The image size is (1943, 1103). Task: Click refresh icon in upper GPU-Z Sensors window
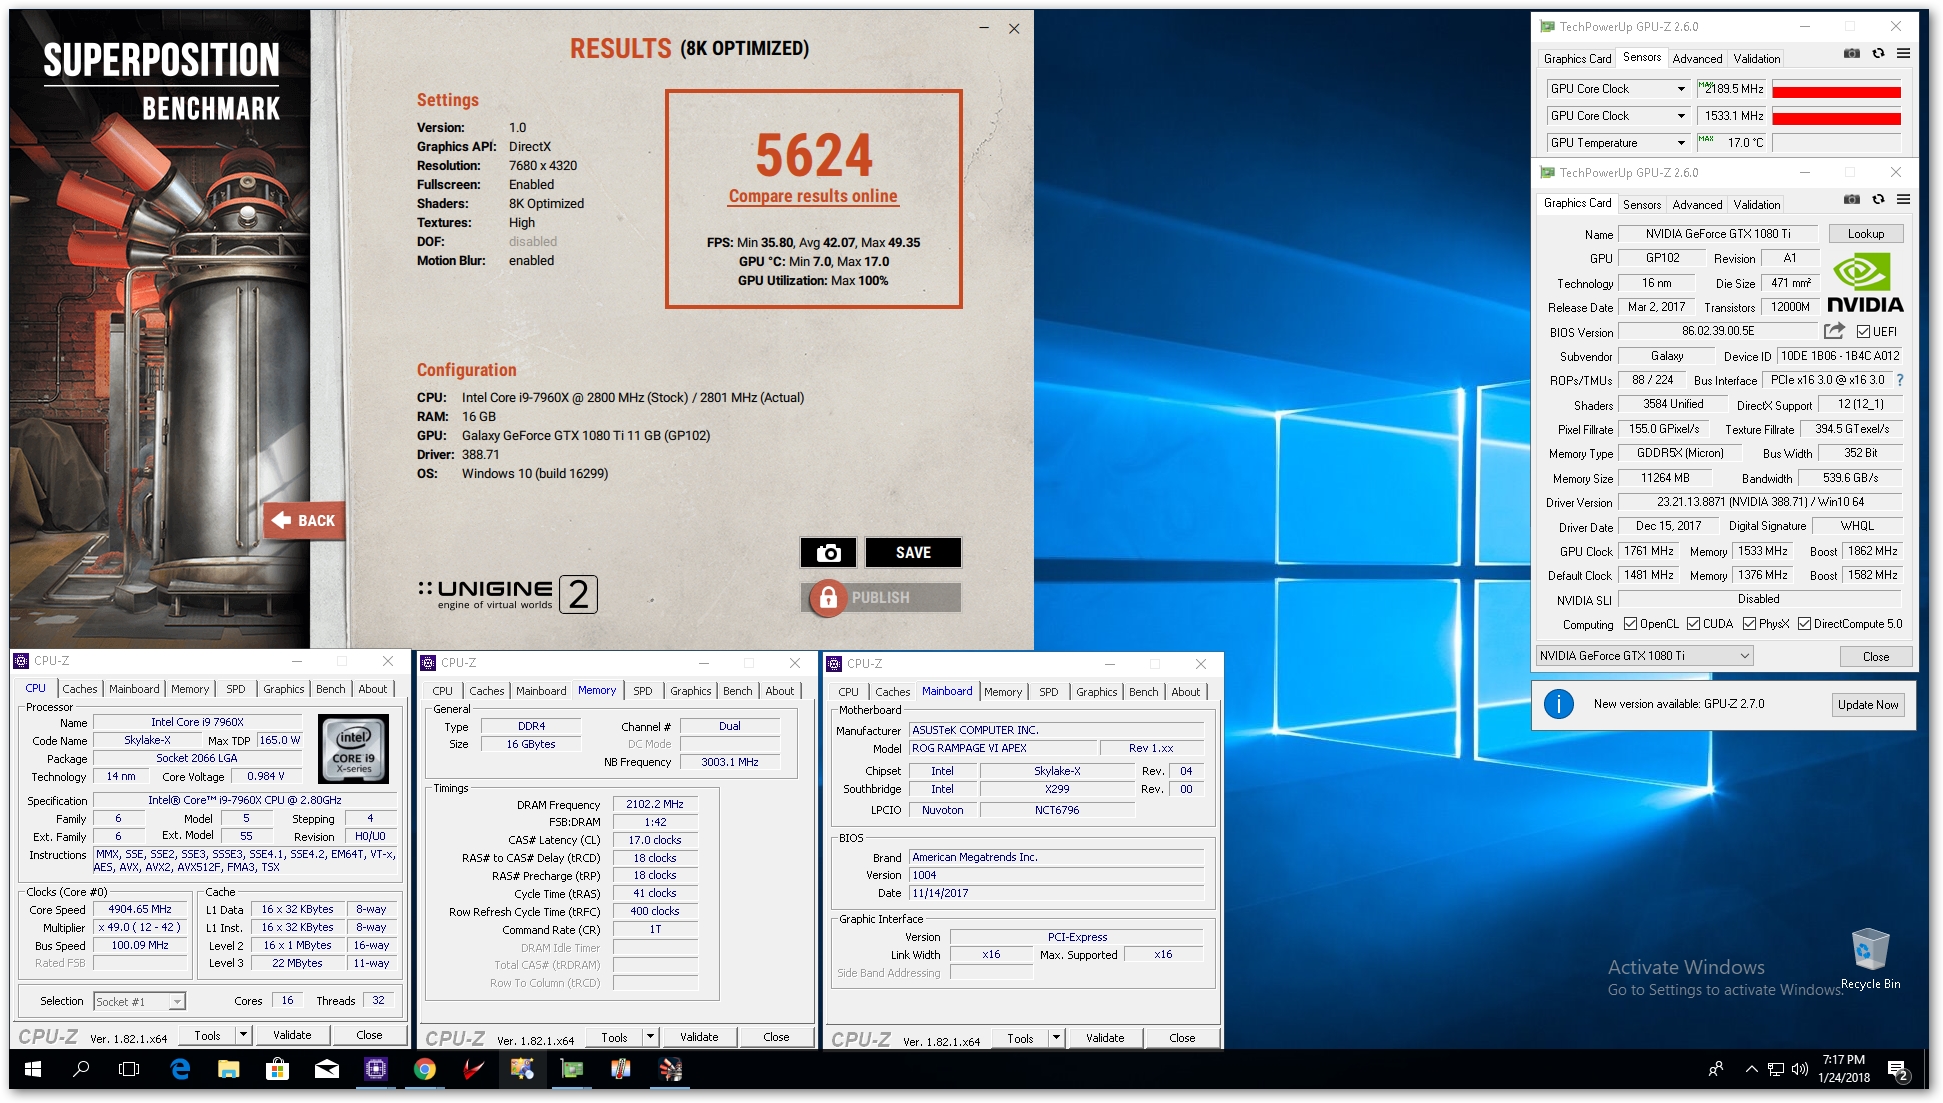point(1878,54)
